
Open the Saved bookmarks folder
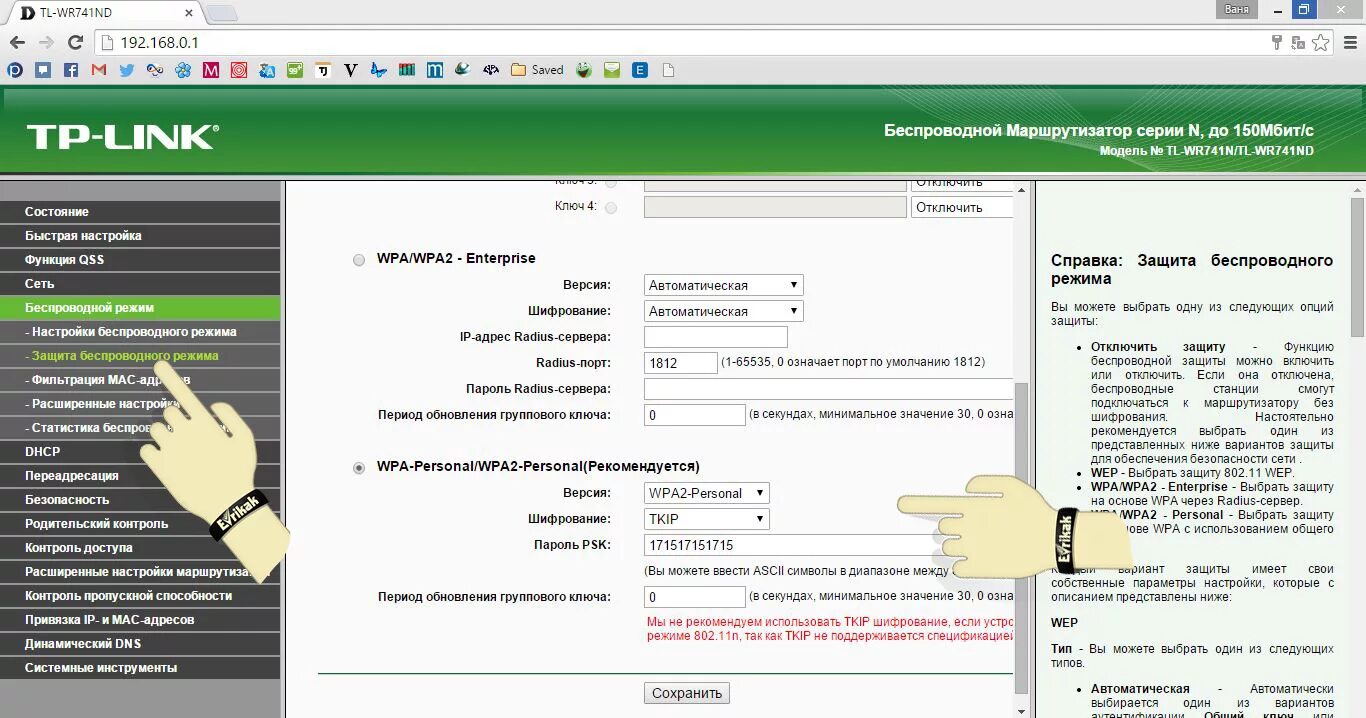tap(537, 70)
